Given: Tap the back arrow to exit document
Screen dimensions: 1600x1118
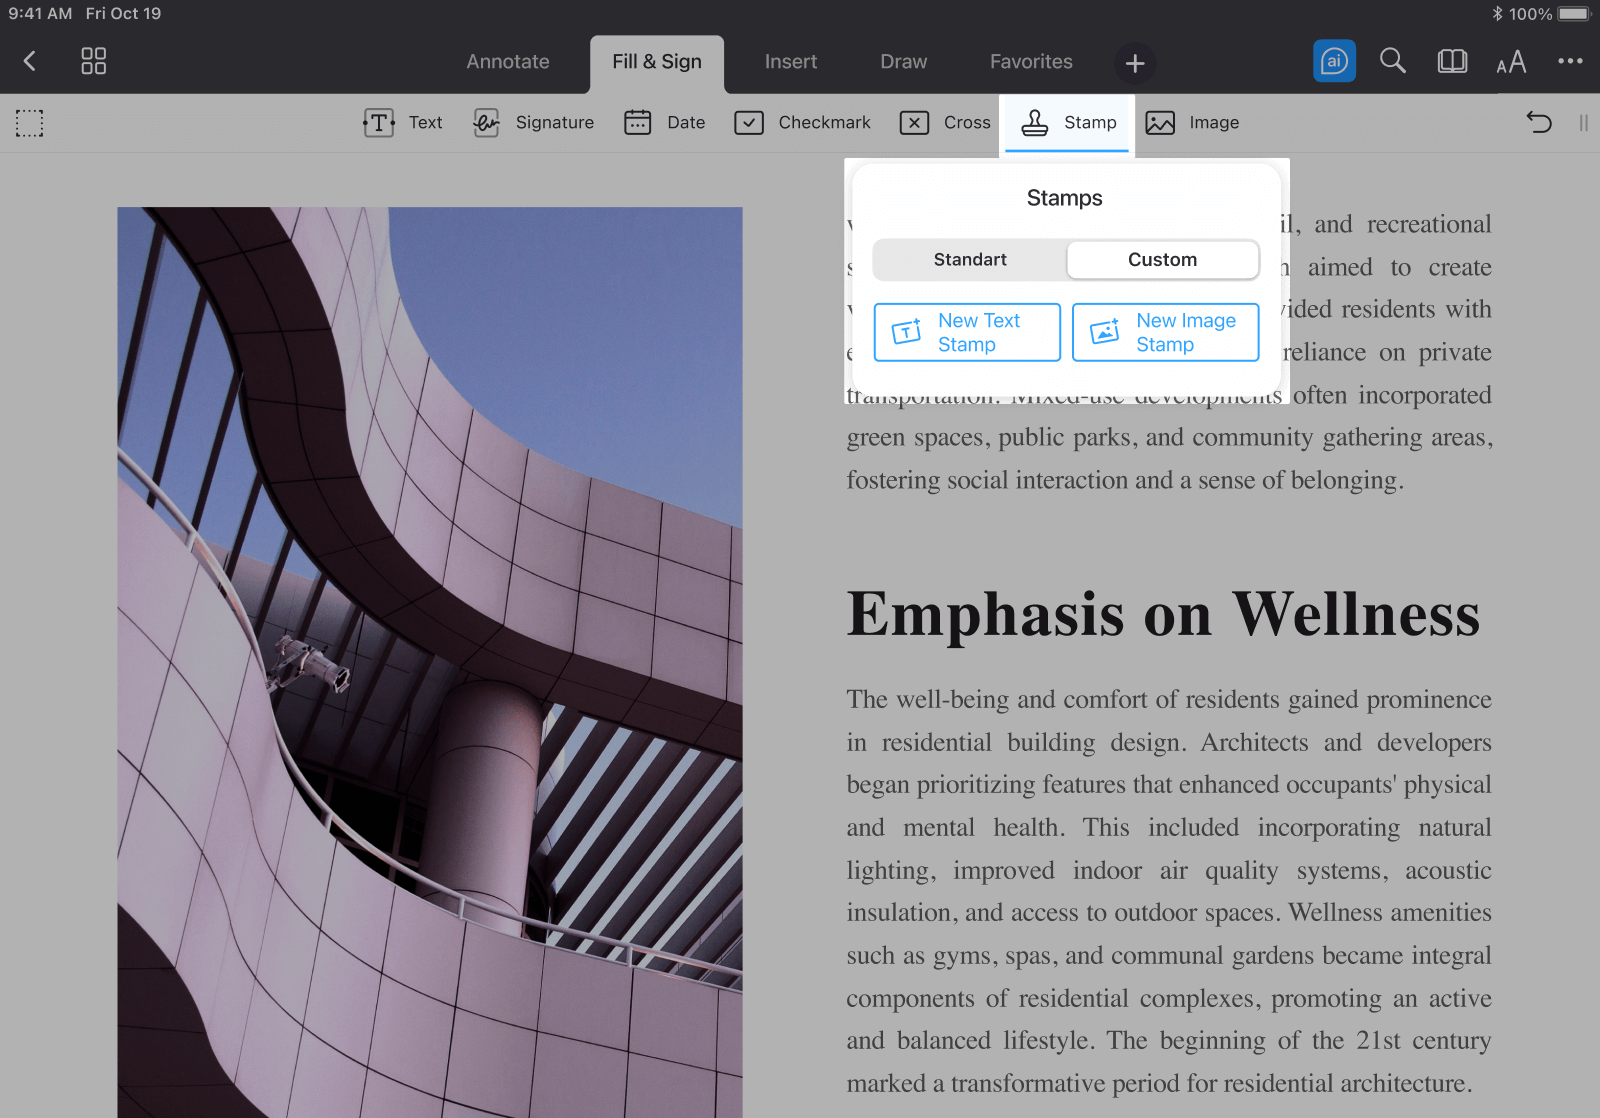Looking at the screenshot, I should pyautogui.click(x=30, y=61).
